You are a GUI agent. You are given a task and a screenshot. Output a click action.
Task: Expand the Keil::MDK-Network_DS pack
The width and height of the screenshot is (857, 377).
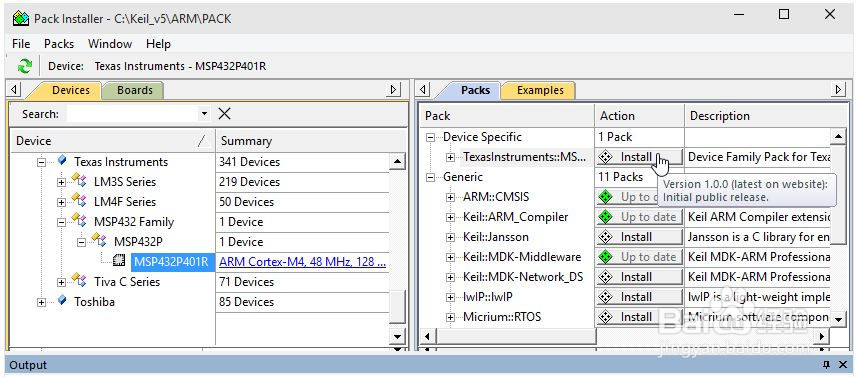tap(450, 277)
